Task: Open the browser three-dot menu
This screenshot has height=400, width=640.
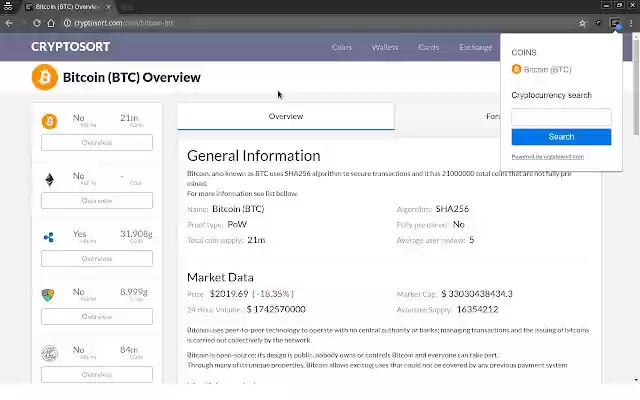Action: pyautogui.click(x=631, y=23)
